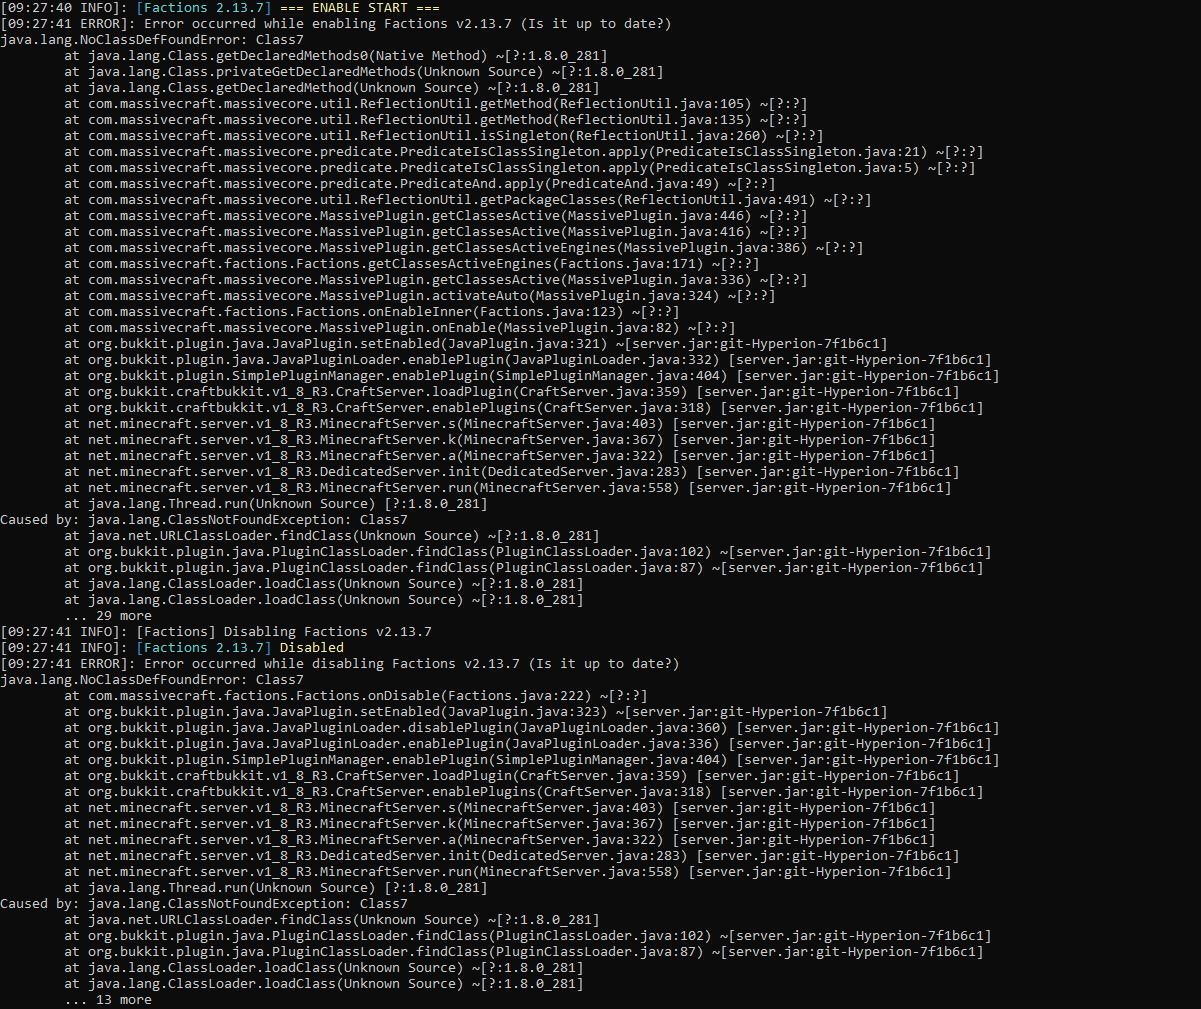Select the 'PredicateIsClassSingleton.java:5' stack frame
Viewport: 1201px width, 1009px height.
click(519, 167)
